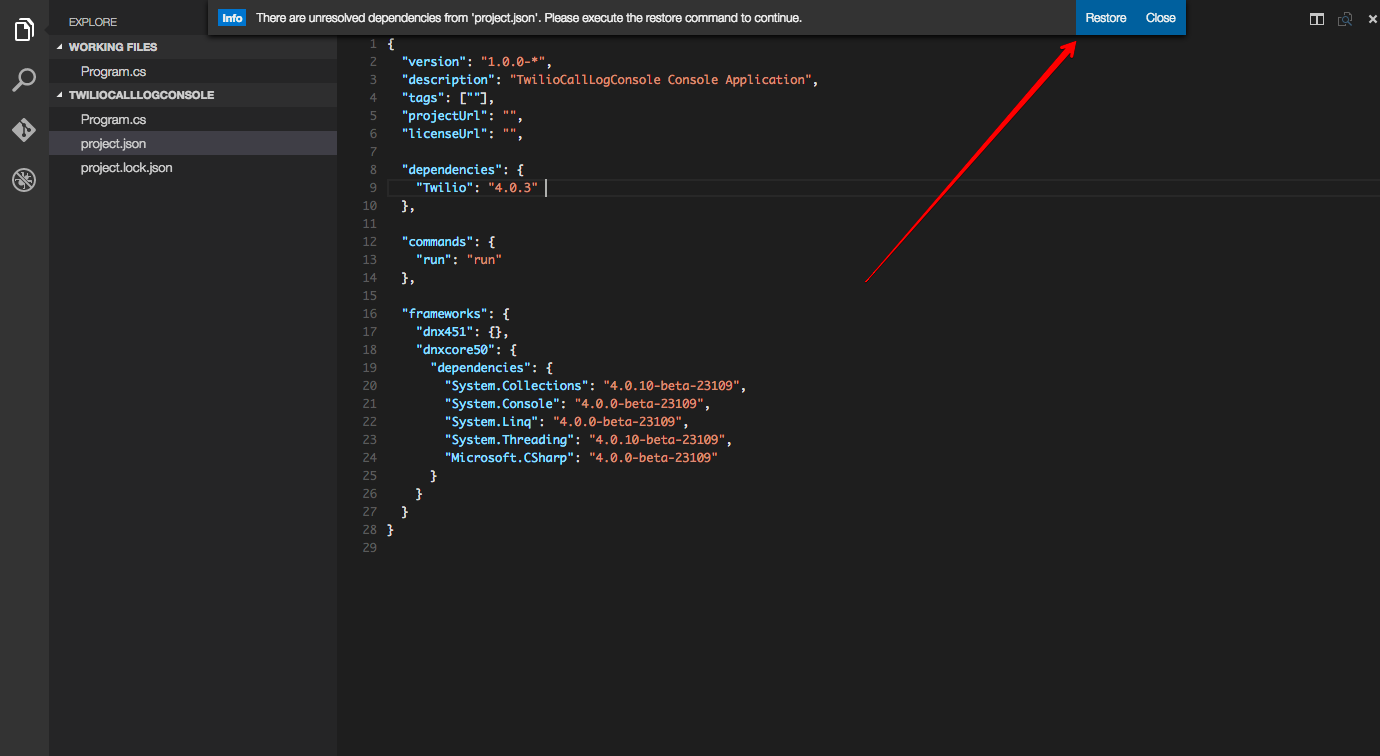Click the "TwilioCallLogConsole Console Application" description string
This screenshot has height=756, width=1380.
[660, 79]
